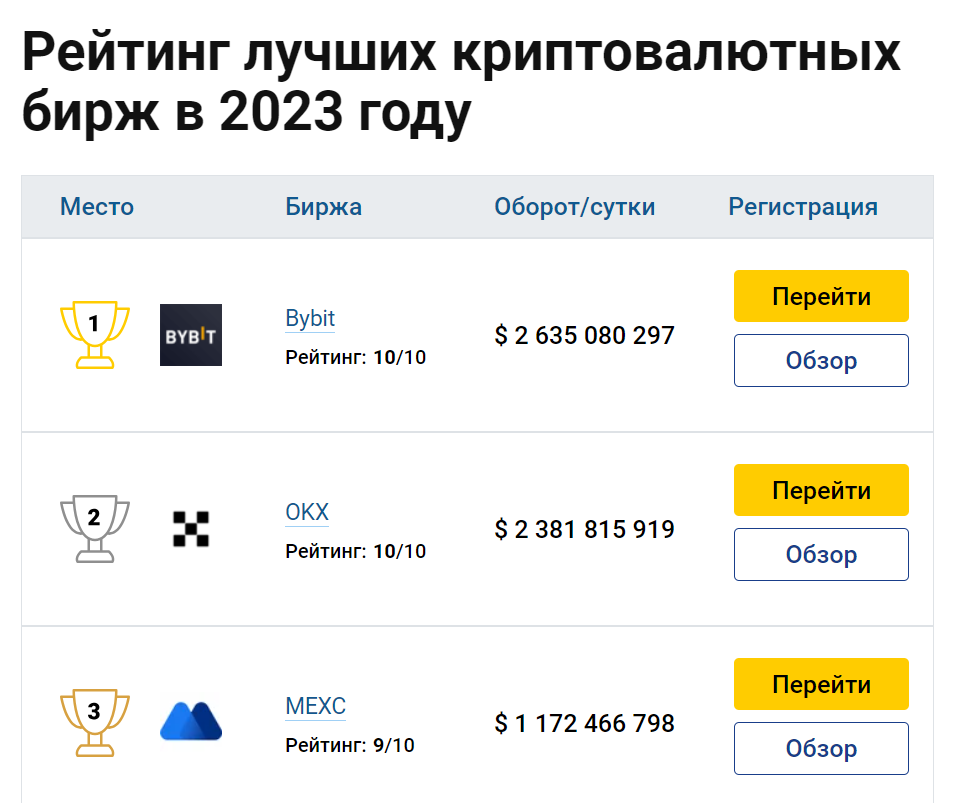Click the MEXC blue mountain logo
The height and width of the screenshot is (803, 974).
[191, 721]
